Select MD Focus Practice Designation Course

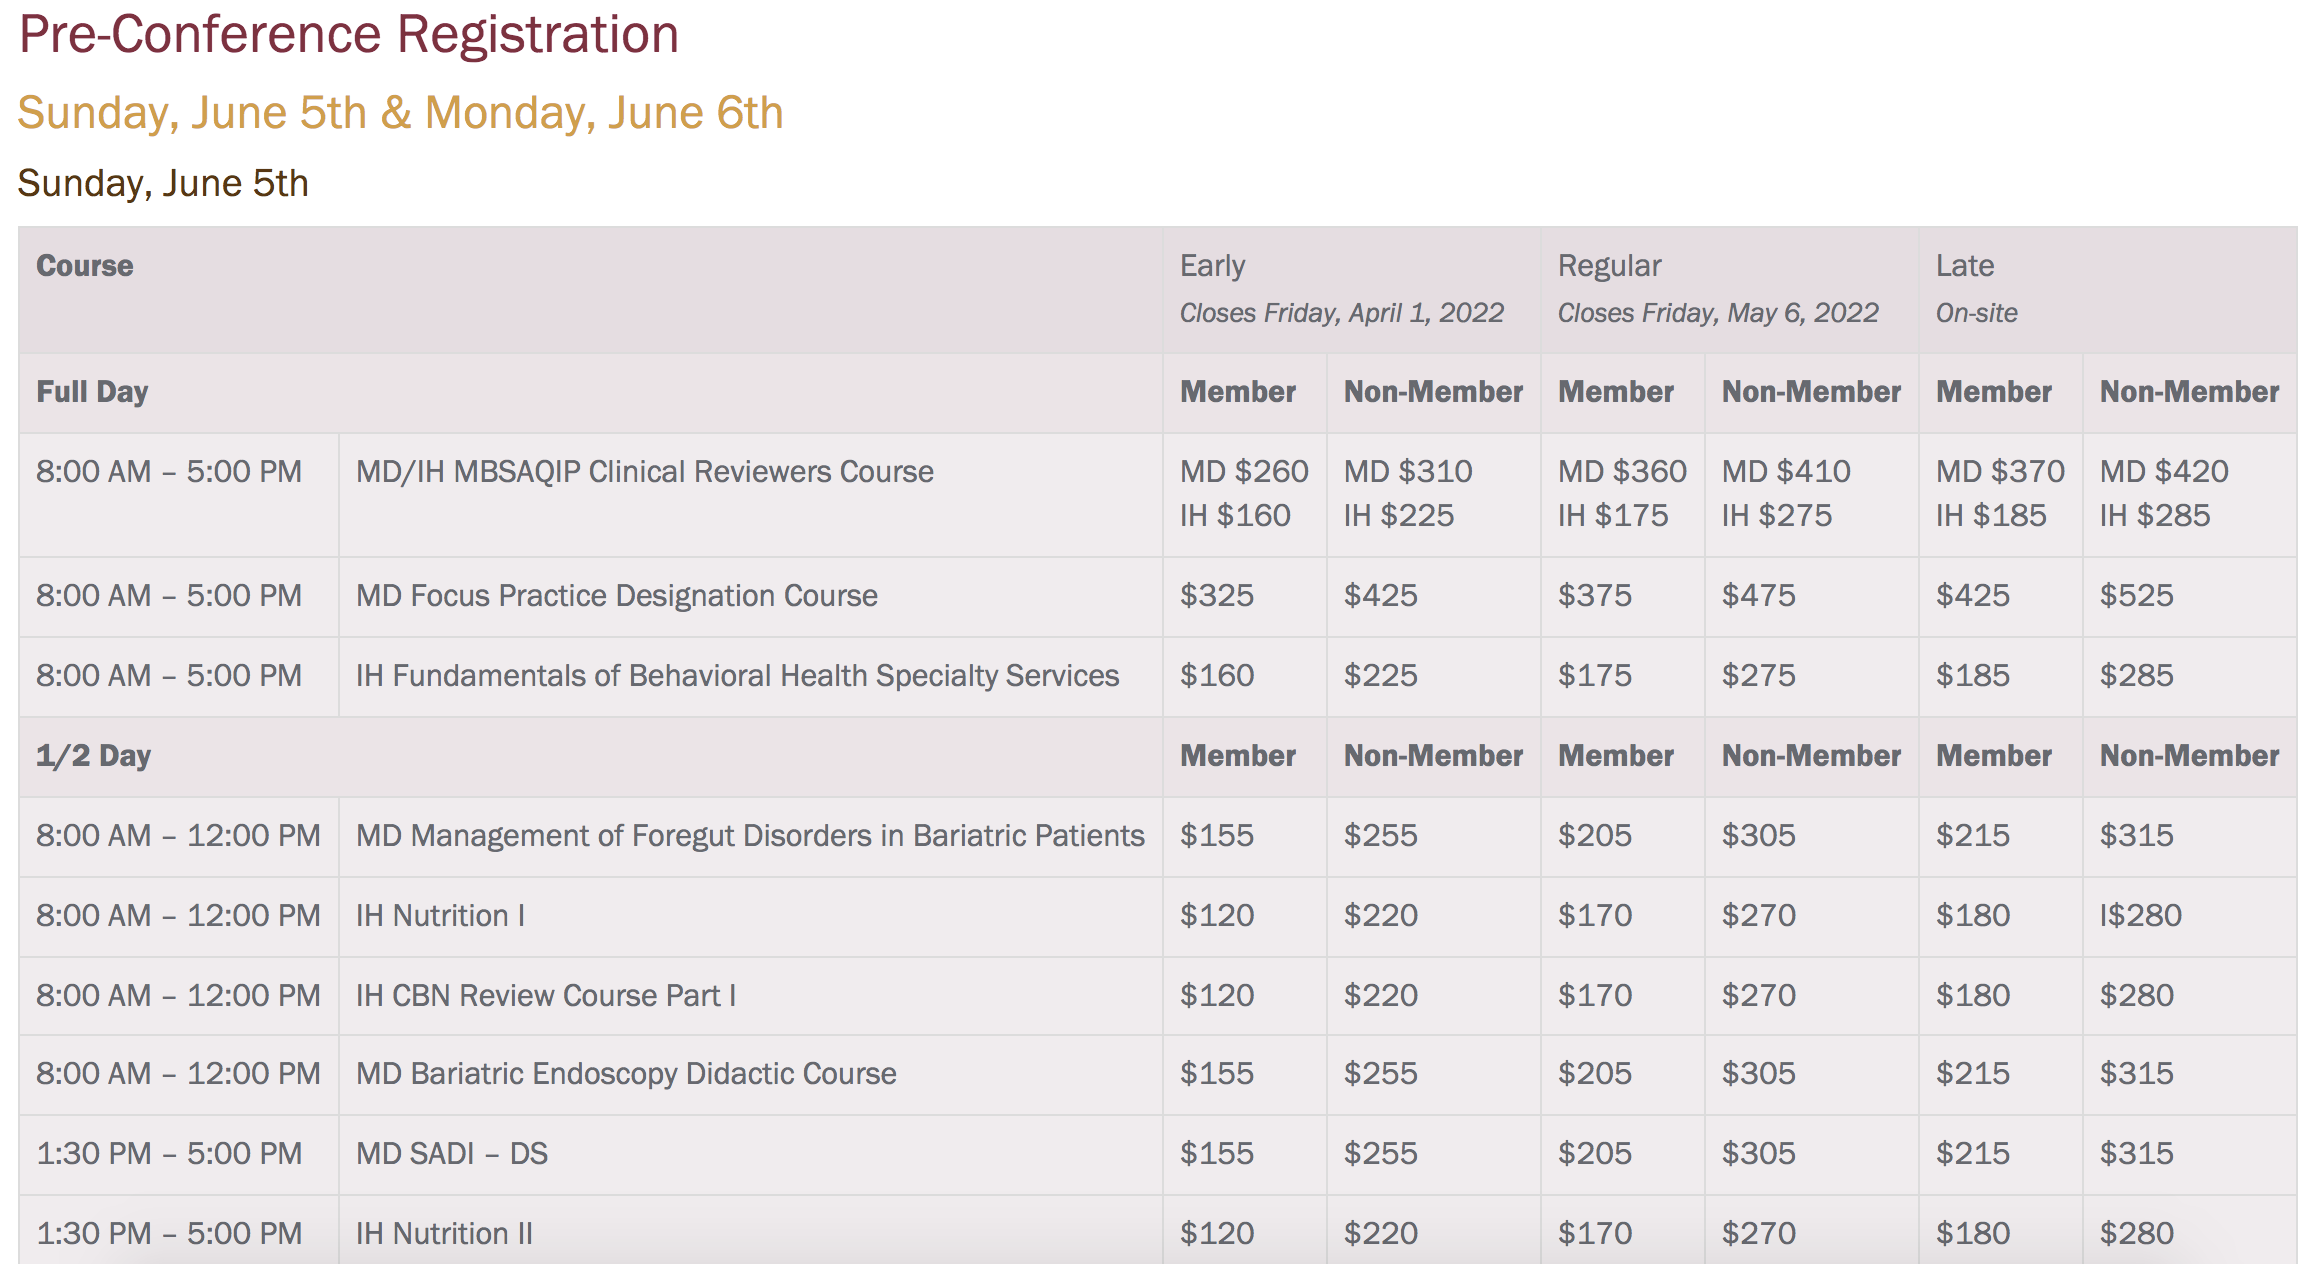(617, 596)
